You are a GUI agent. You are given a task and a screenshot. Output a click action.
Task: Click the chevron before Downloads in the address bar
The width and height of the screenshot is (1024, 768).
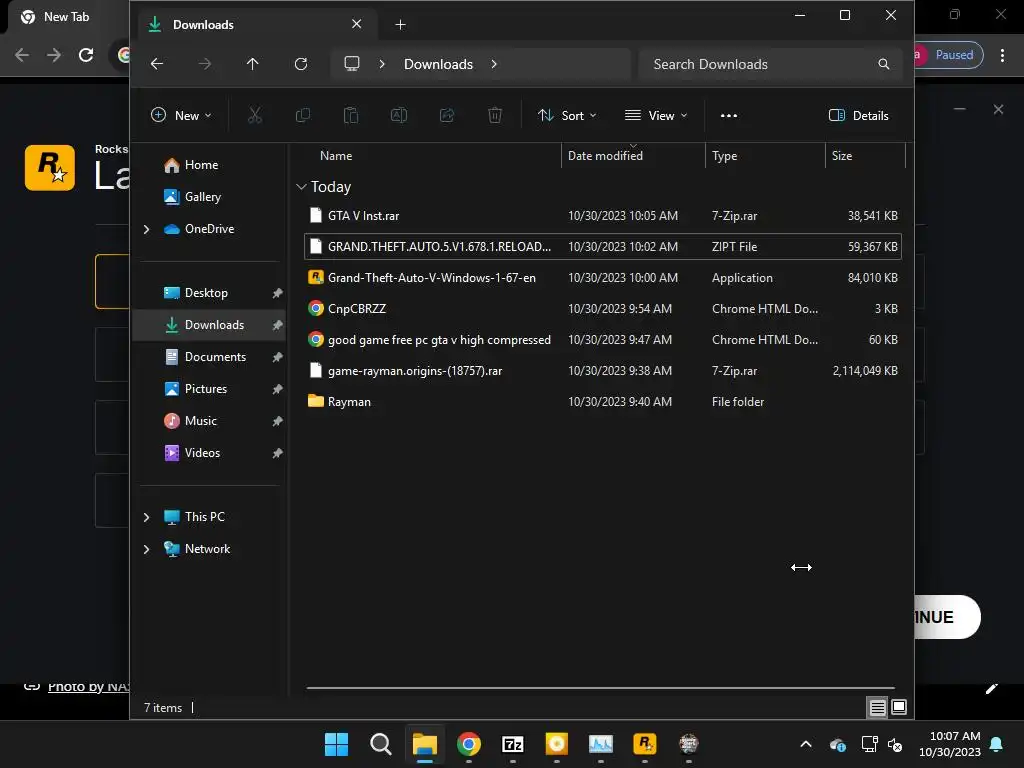click(x=382, y=64)
